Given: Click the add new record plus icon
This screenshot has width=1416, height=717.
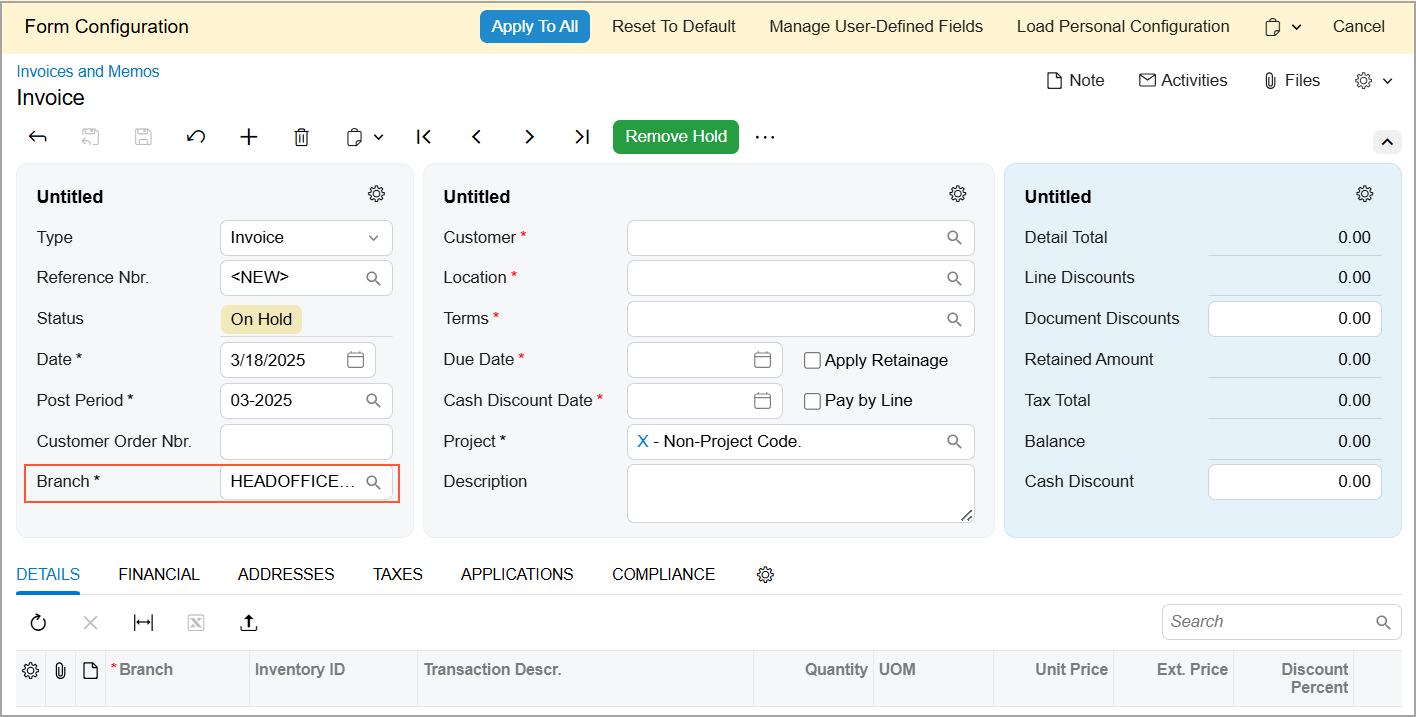Looking at the screenshot, I should 249,137.
